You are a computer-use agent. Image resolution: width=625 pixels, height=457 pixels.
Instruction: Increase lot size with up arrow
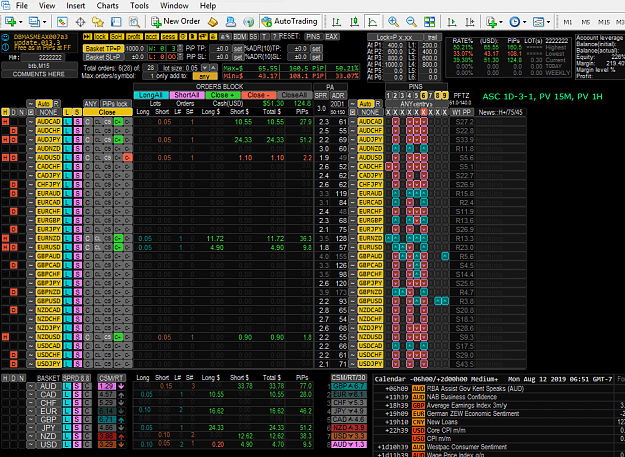coord(213,68)
